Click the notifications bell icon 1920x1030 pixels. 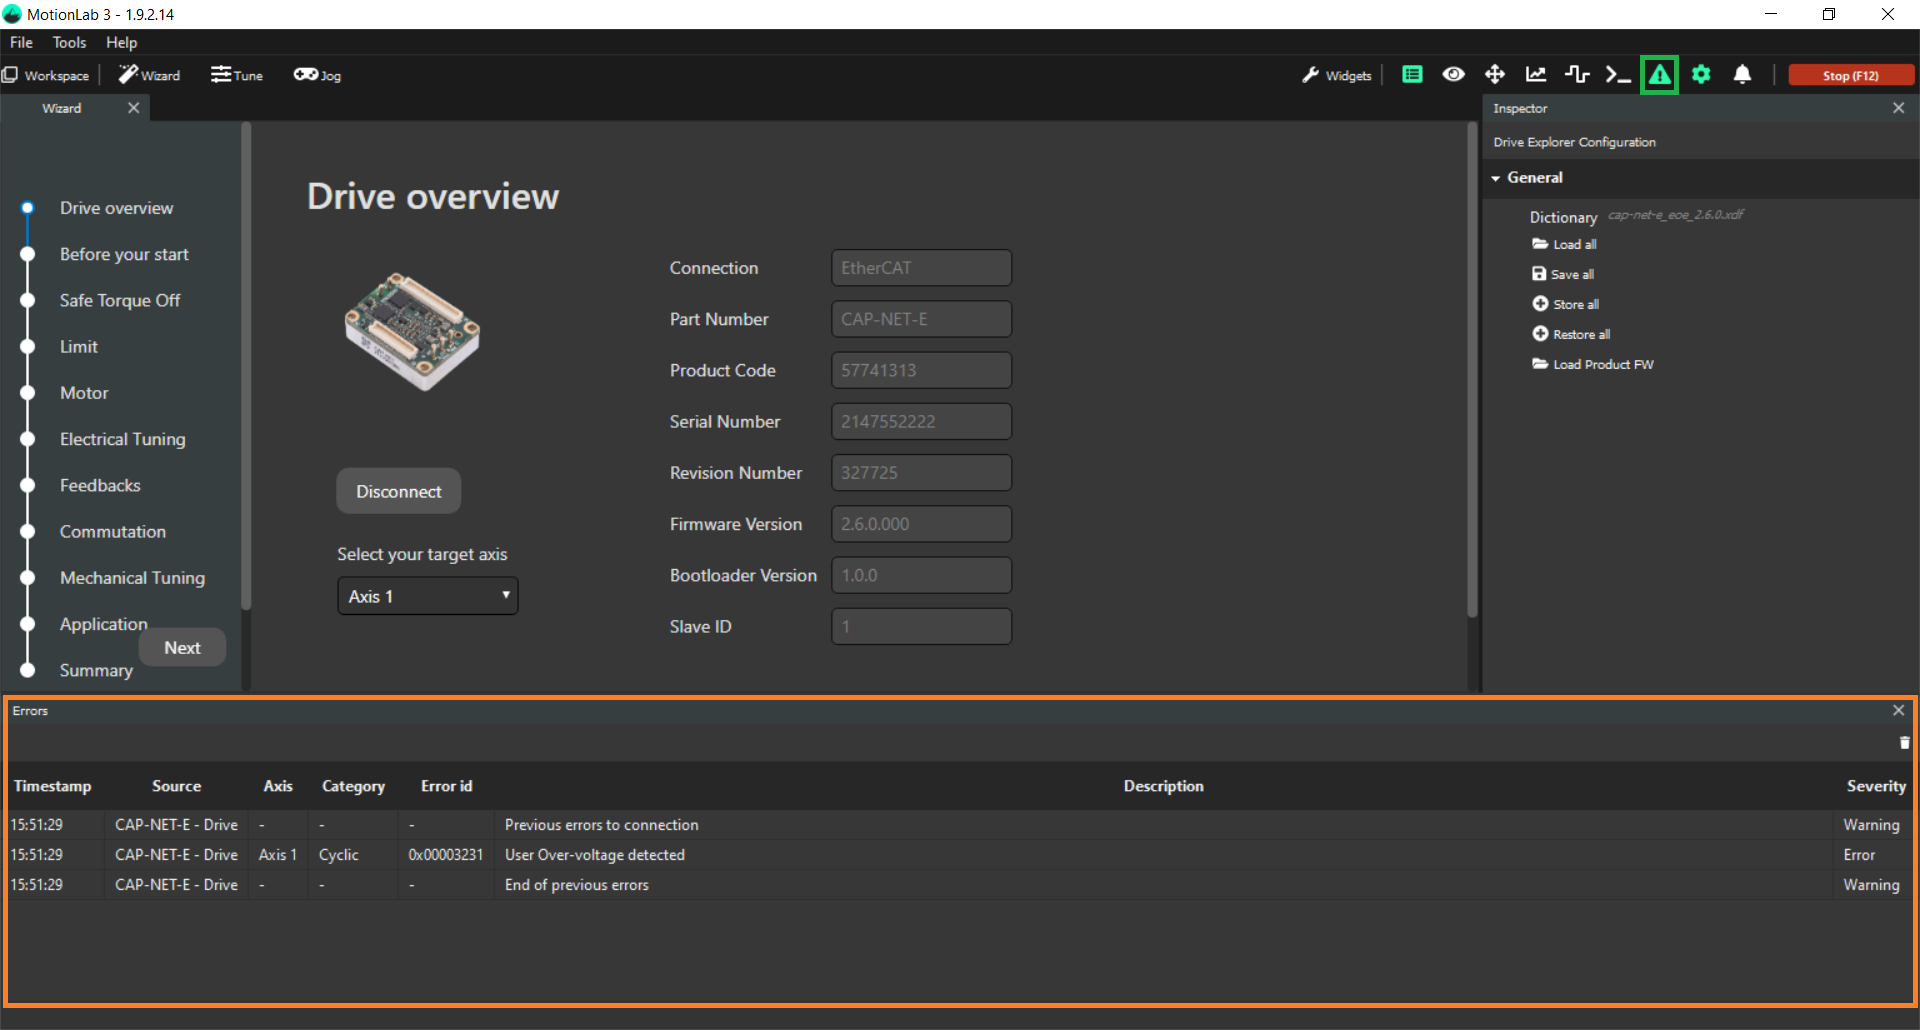click(1742, 74)
